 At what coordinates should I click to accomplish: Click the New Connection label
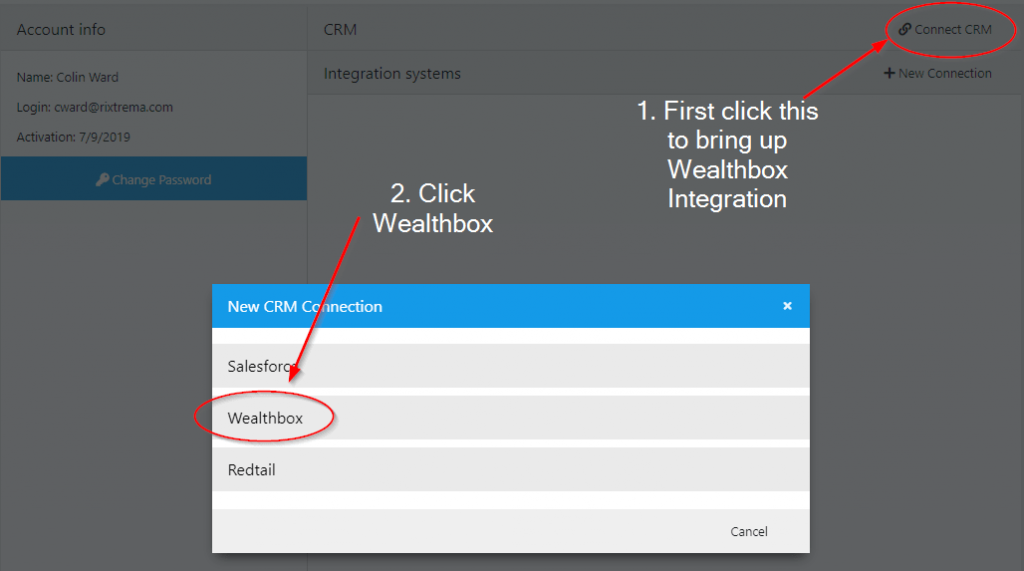[945, 73]
